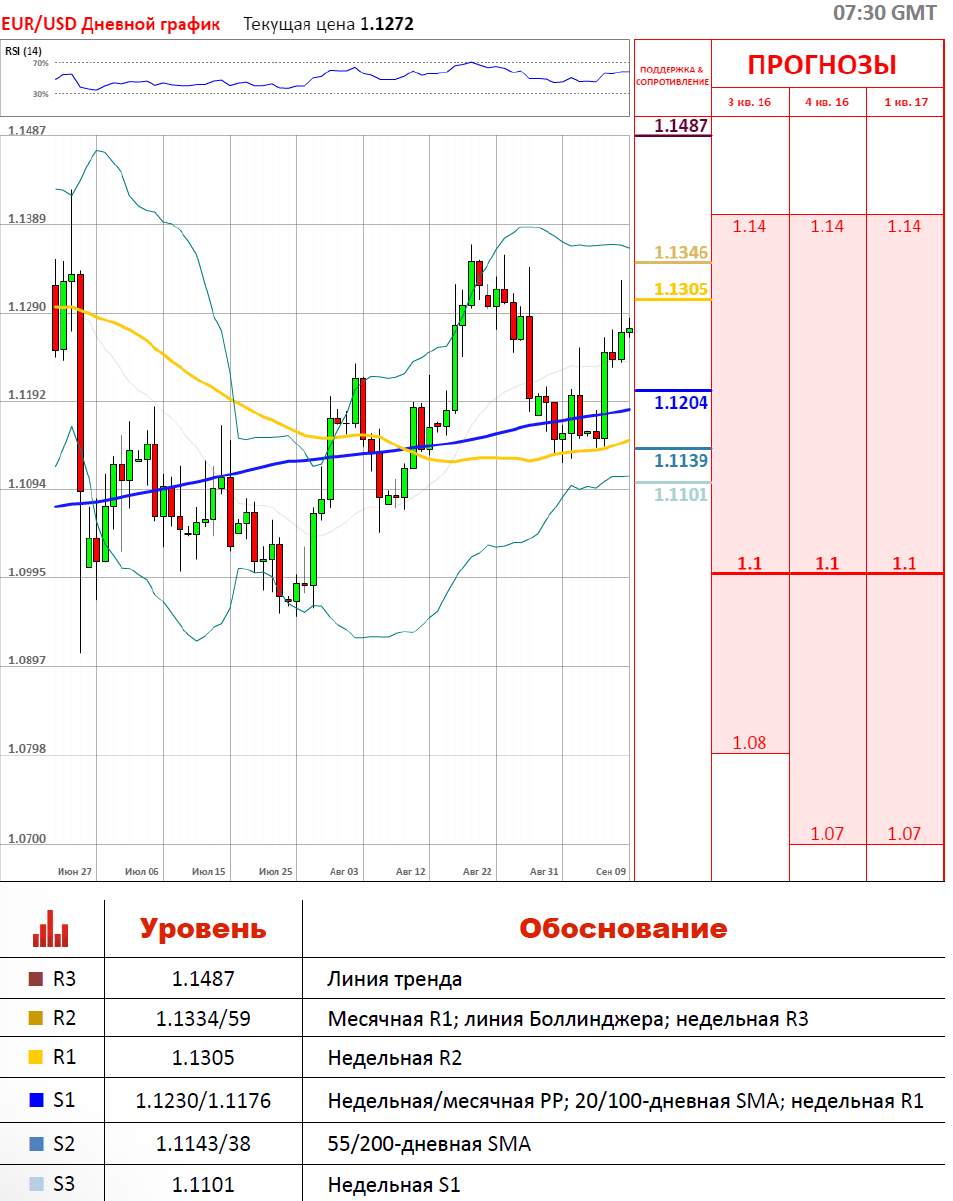Click the "Авг 22" date axis label
This screenshot has height=1201, width=953.
click(x=477, y=872)
